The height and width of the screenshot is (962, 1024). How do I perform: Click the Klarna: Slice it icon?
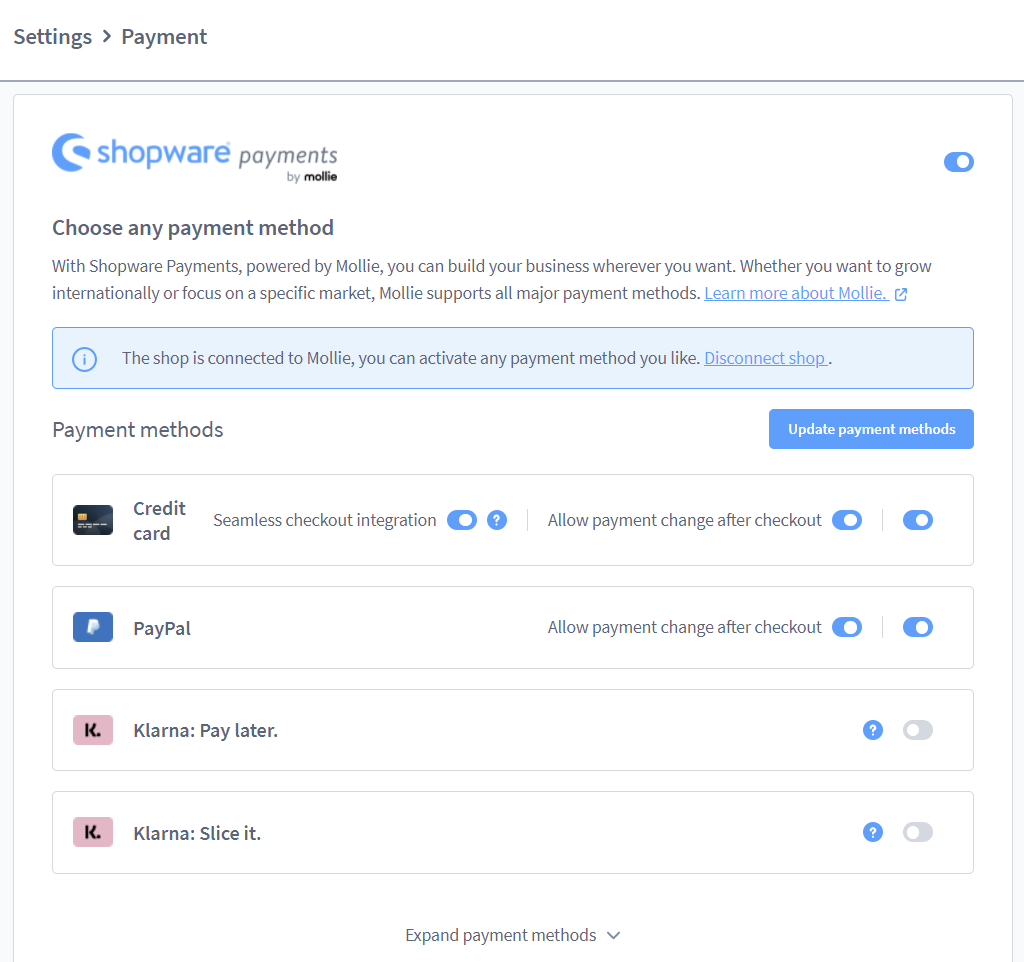92,831
